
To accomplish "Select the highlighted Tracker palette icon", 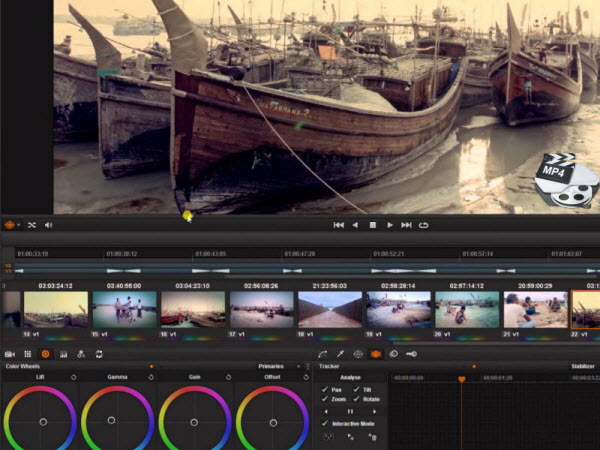I will point(376,354).
